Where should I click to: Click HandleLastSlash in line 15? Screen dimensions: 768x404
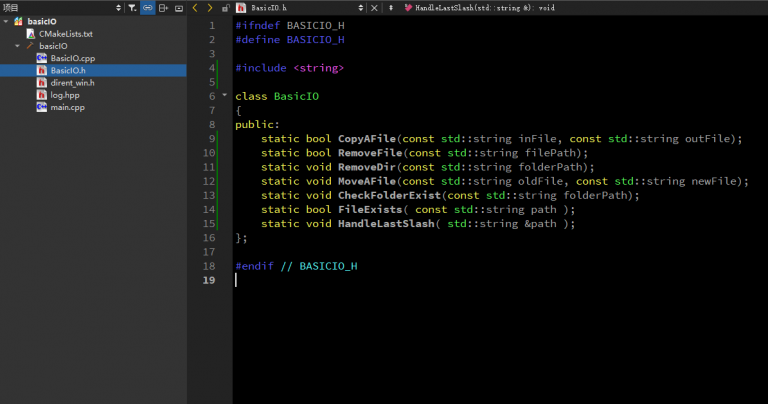point(386,224)
